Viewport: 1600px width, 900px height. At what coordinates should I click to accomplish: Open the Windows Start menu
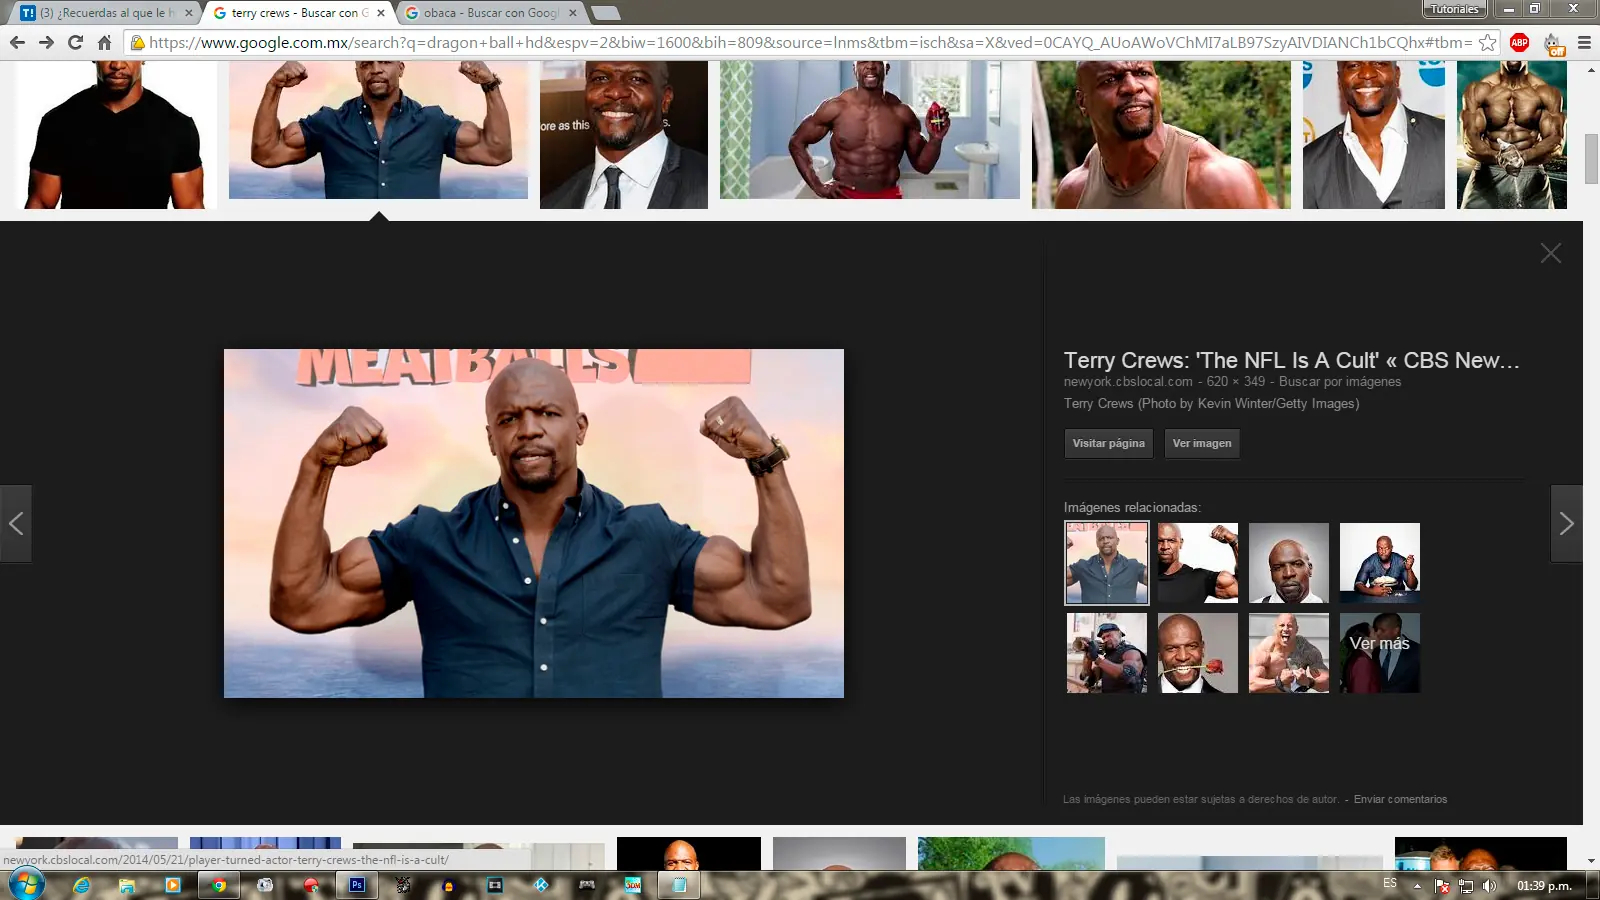(x=27, y=885)
